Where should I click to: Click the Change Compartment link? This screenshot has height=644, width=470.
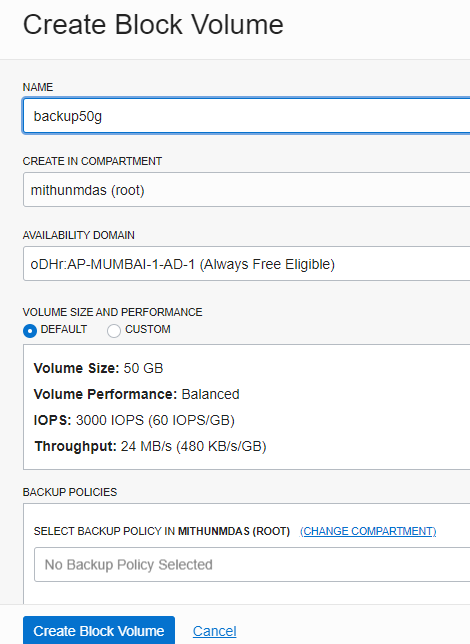point(368,531)
